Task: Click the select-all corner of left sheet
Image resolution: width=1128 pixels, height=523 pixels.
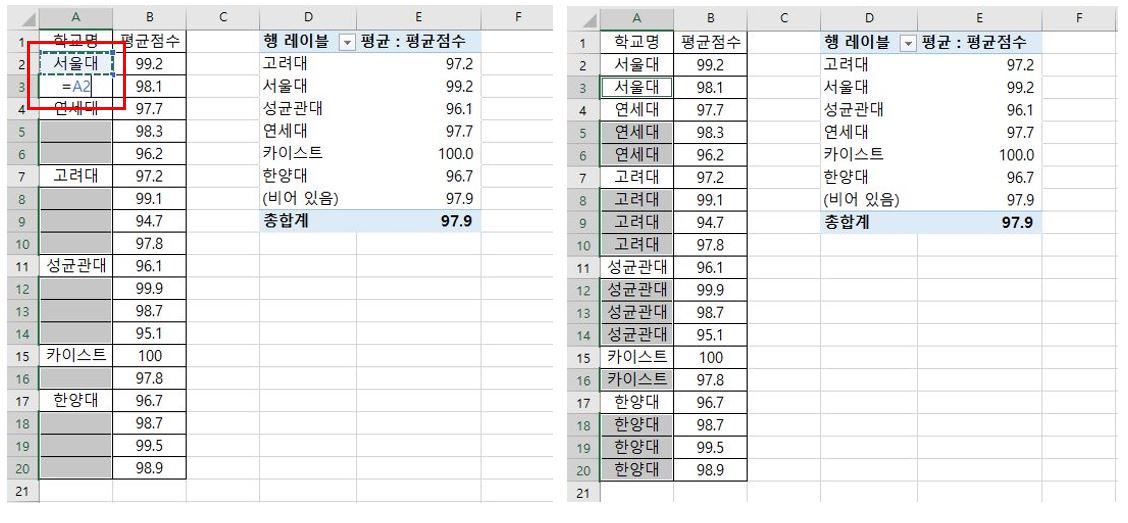Action: (23, 18)
